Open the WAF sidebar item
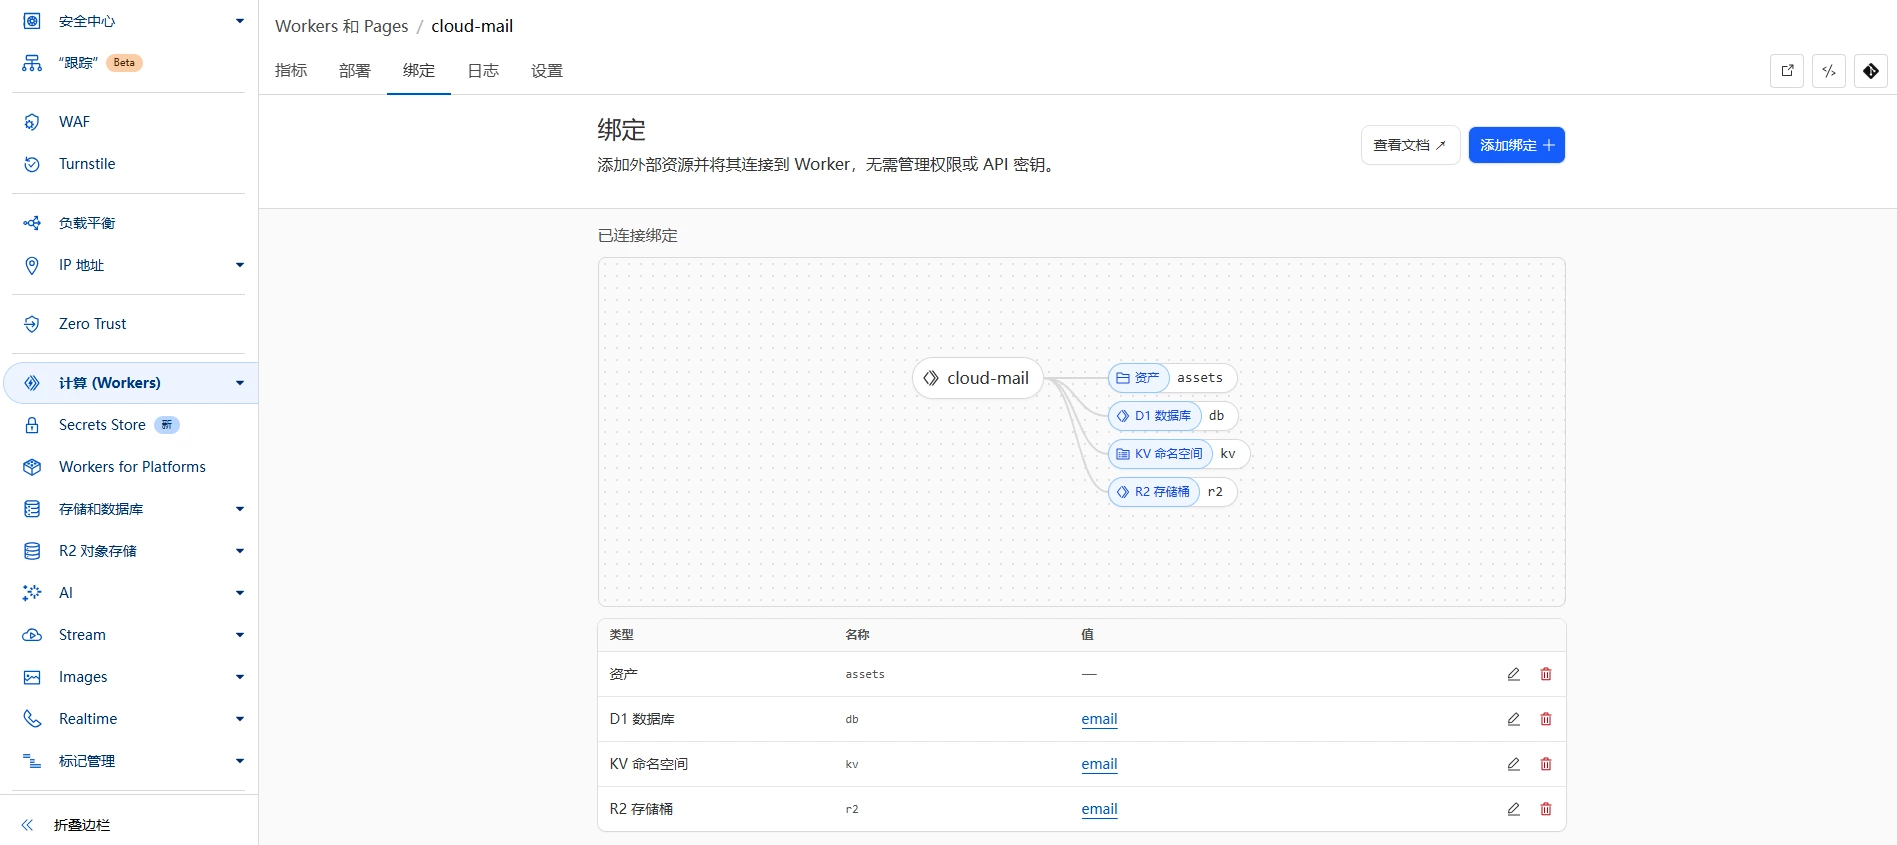Viewport: 1897px width, 845px height. pyautogui.click(x=74, y=122)
